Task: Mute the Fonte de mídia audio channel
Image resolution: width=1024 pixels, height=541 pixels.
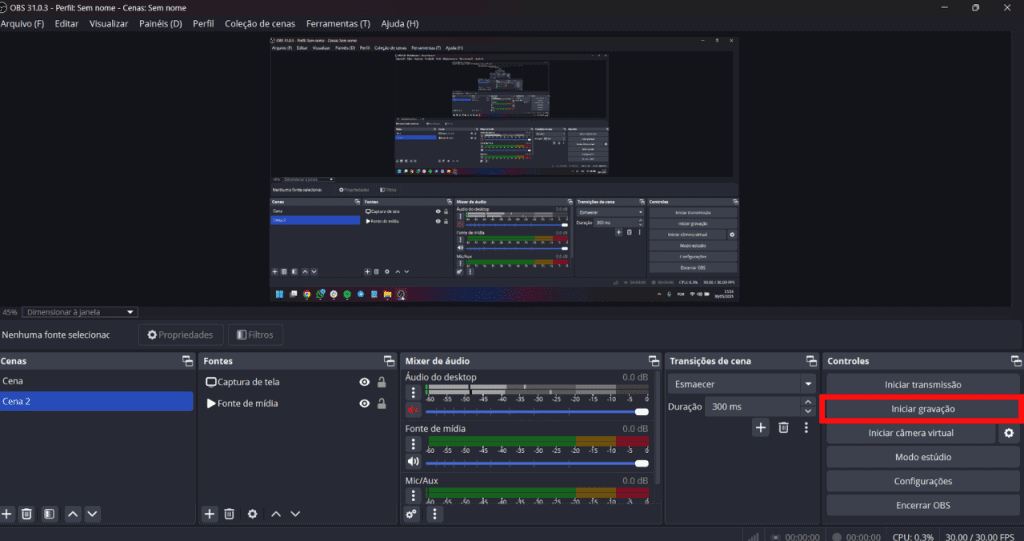Action: coord(413,462)
